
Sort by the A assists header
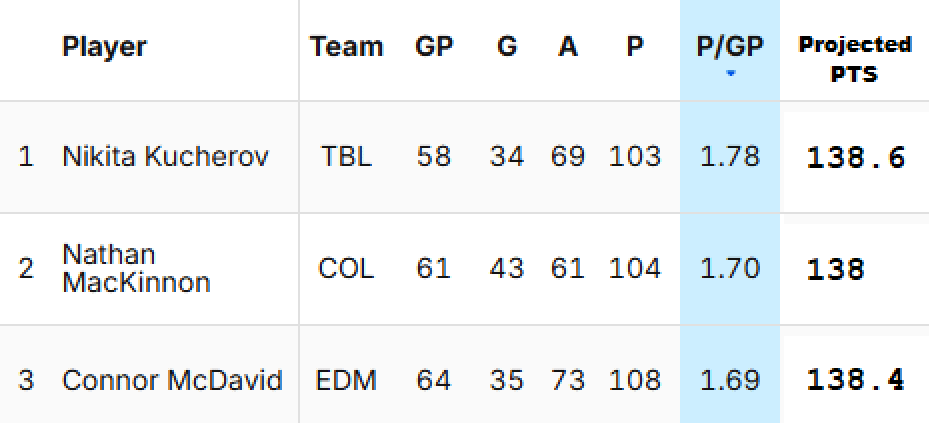tap(568, 47)
